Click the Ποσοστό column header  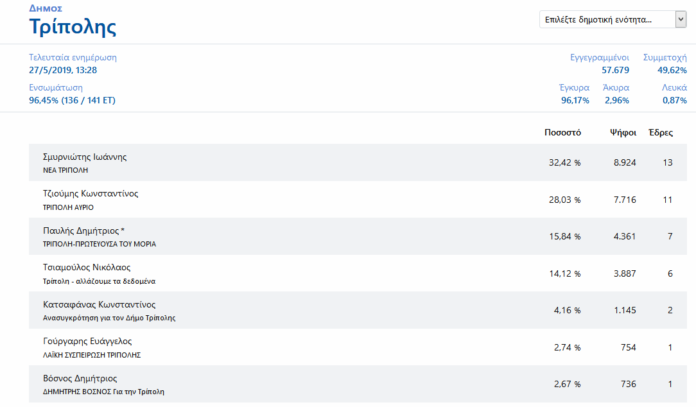pyautogui.click(x=563, y=132)
